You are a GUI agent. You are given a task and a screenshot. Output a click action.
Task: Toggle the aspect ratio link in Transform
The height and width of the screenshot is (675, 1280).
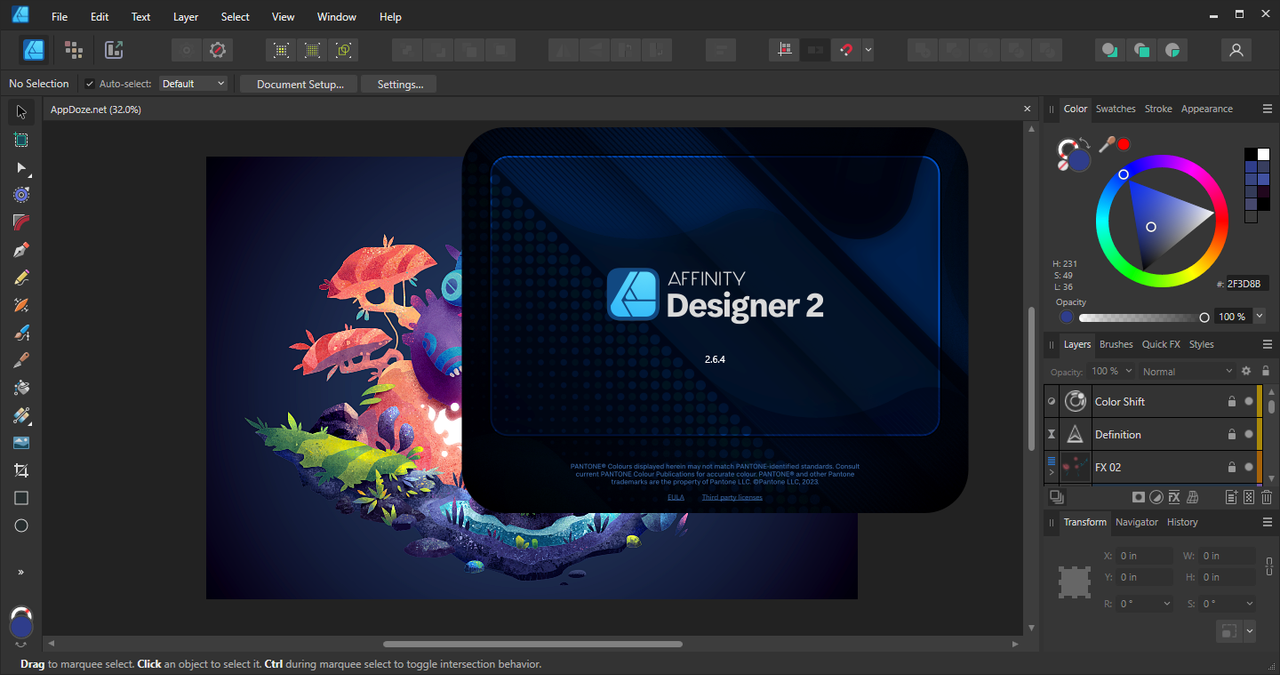click(x=1269, y=566)
